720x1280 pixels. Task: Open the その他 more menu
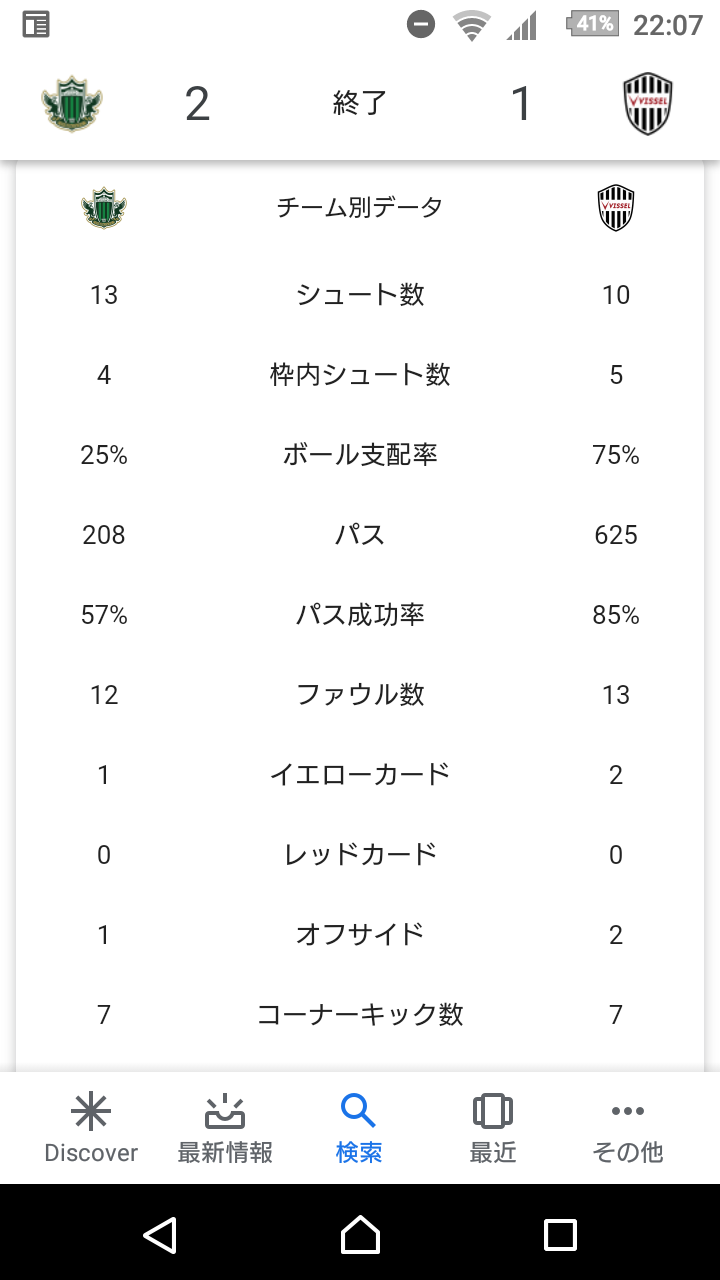(627, 1128)
